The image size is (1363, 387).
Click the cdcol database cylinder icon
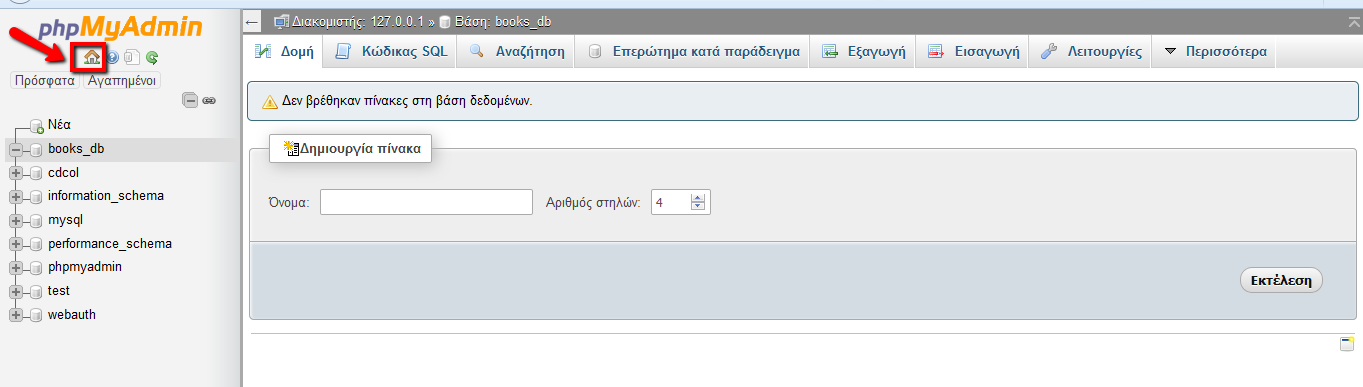pyautogui.click(x=36, y=173)
